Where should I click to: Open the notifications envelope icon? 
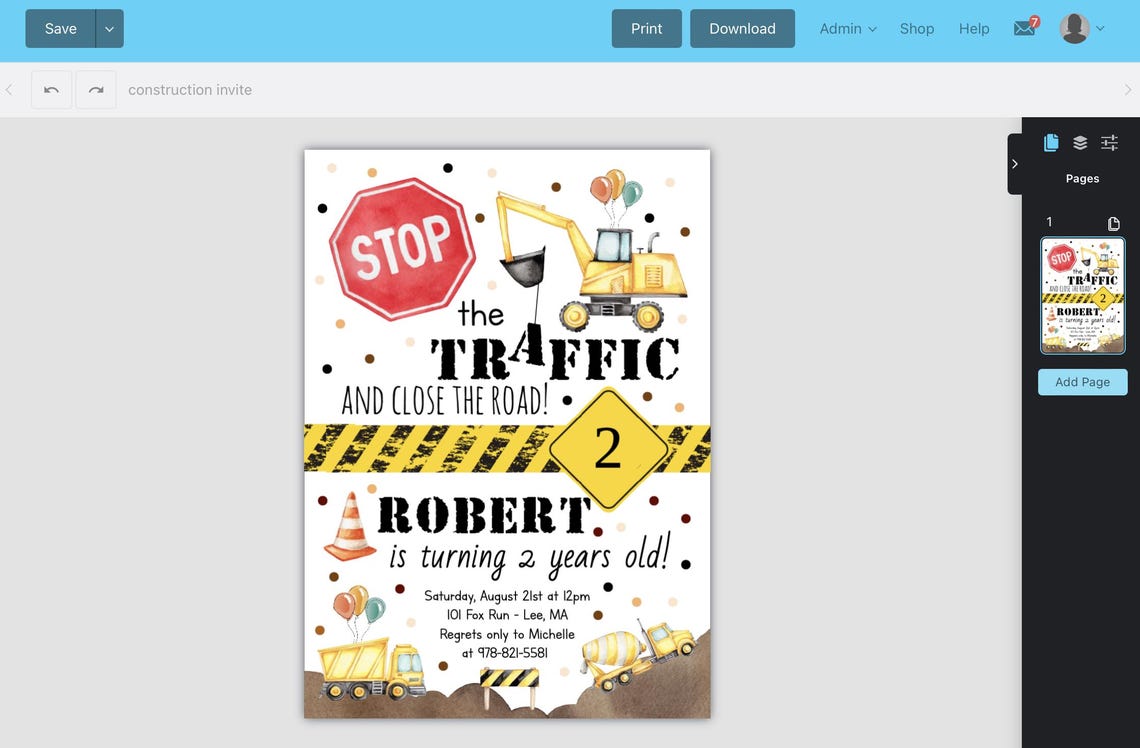(x=1024, y=28)
